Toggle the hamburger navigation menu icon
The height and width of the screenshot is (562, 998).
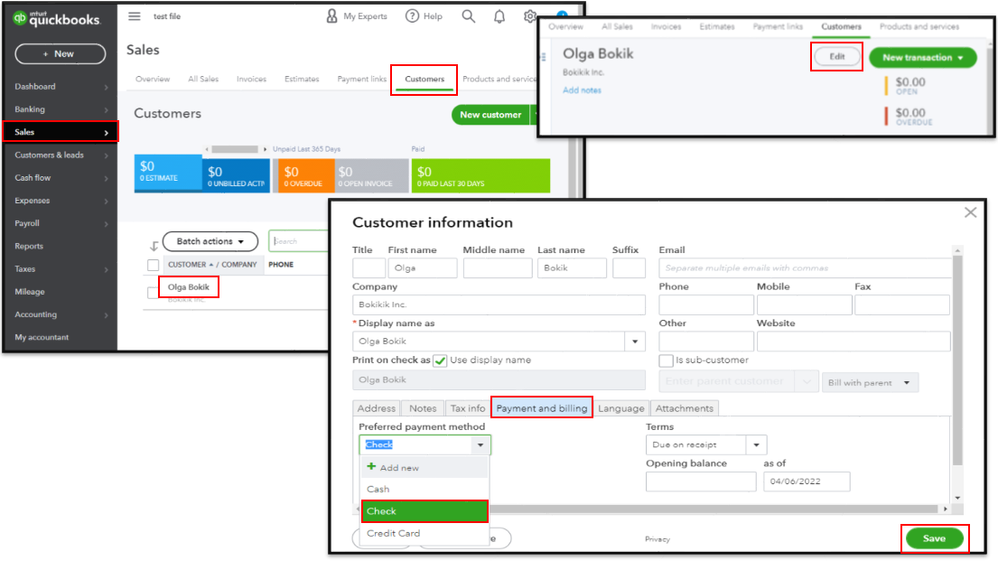click(134, 16)
